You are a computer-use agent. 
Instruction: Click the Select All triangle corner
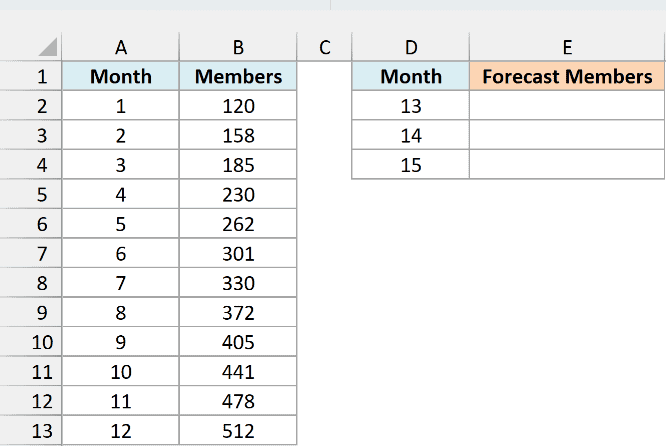(47, 47)
